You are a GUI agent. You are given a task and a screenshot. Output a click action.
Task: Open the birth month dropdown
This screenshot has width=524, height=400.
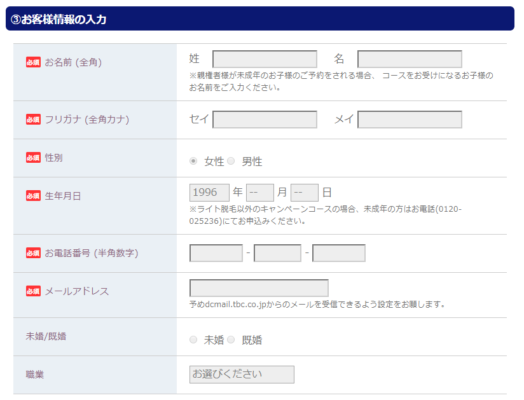260,192
